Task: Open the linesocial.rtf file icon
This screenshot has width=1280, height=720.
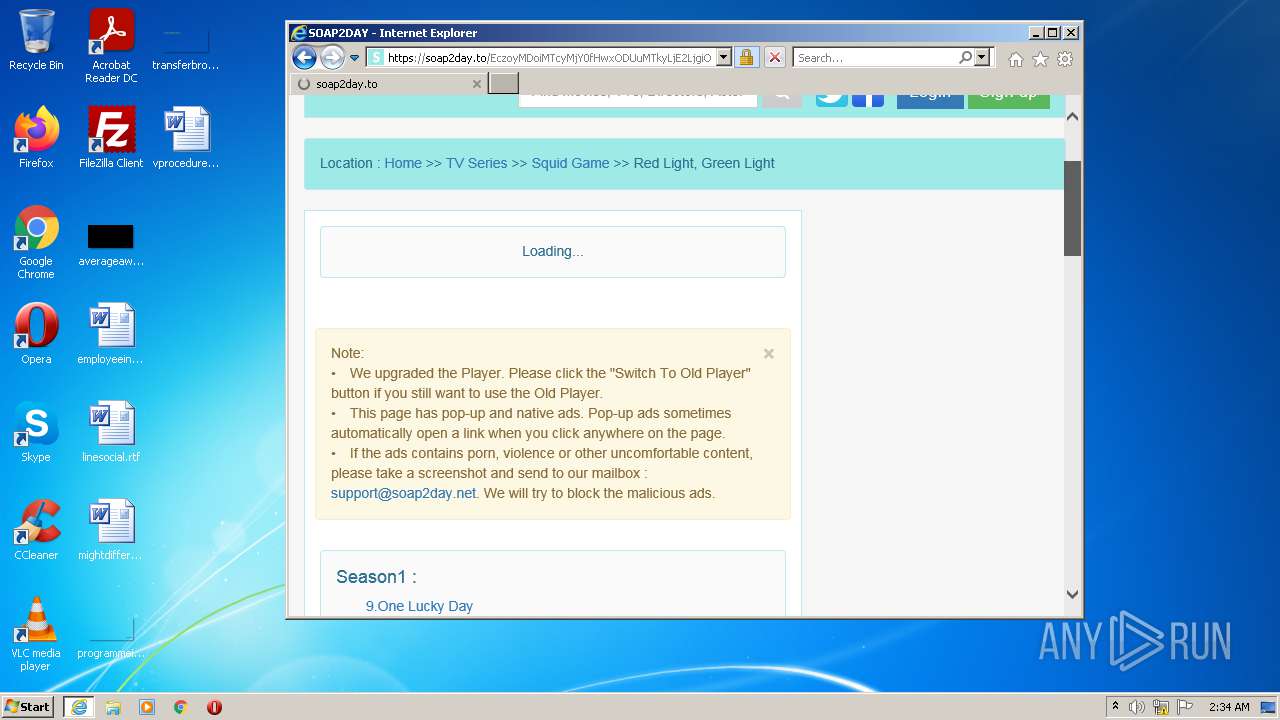Action: [111, 432]
